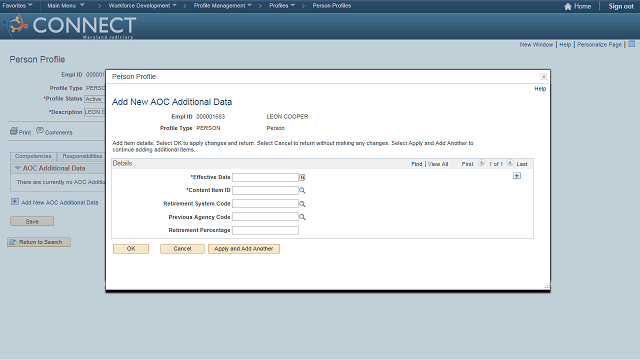Click the Find link in Details

(416, 164)
